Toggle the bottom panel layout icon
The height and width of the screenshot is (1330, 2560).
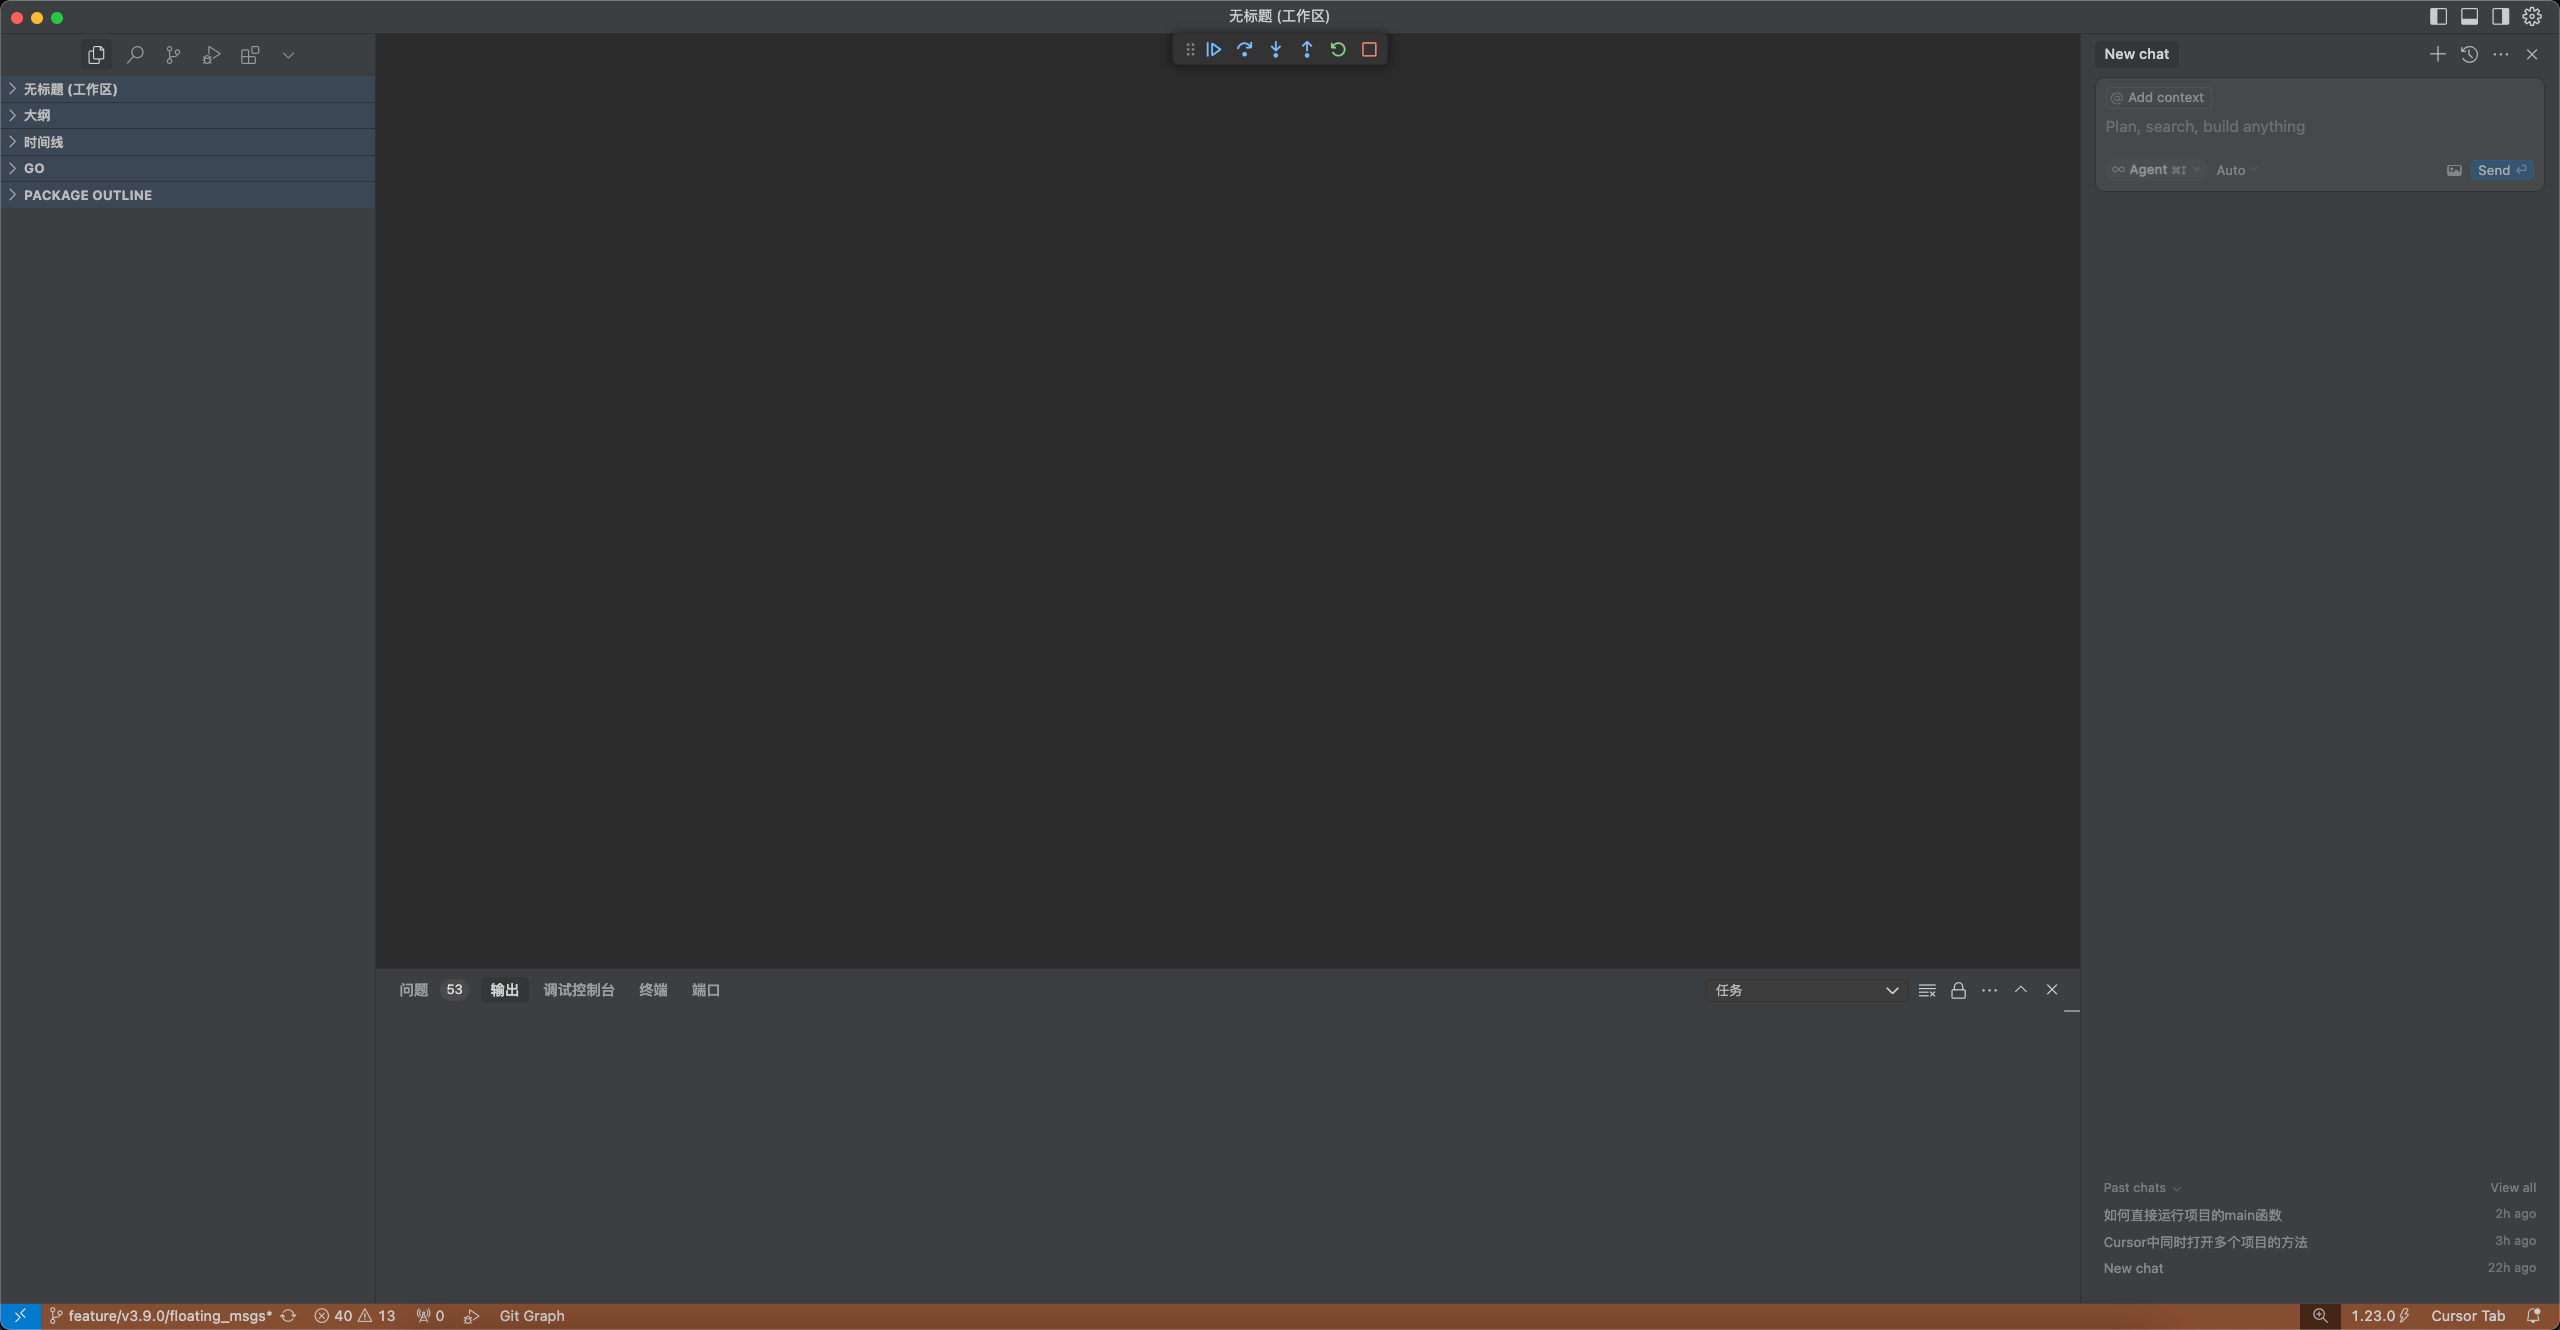[2469, 16]
